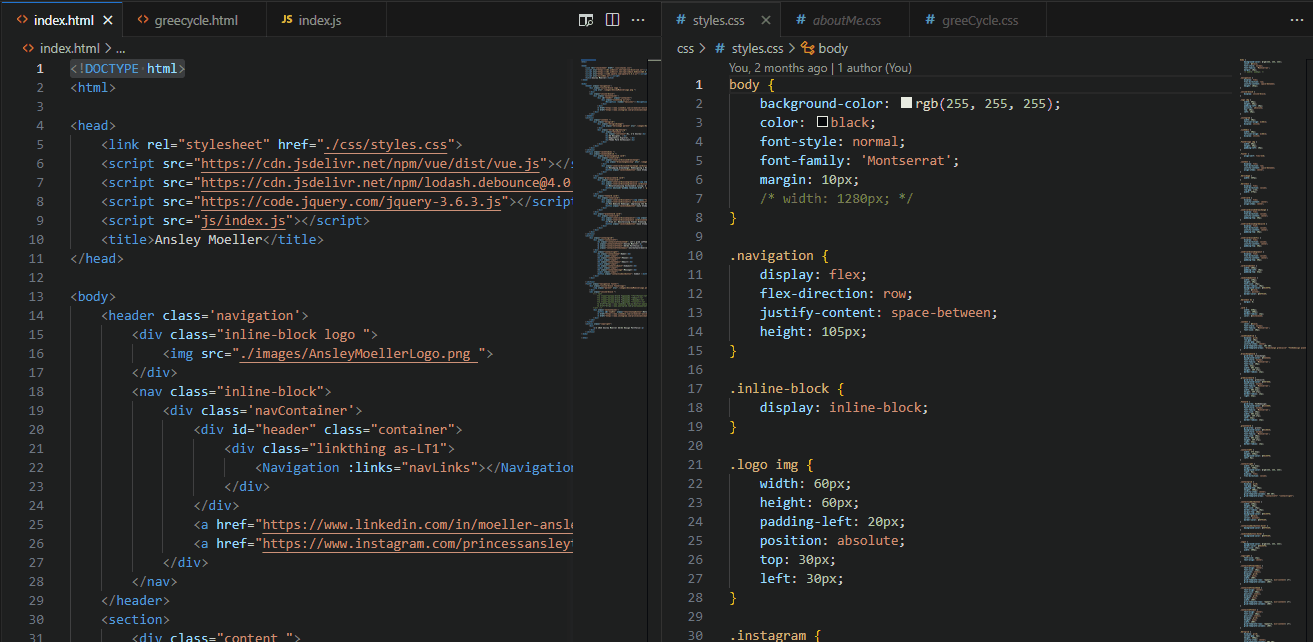Open More Actions ellipsis in left editor group
This screenshot has width=1313, height=642.
[638, 19]
